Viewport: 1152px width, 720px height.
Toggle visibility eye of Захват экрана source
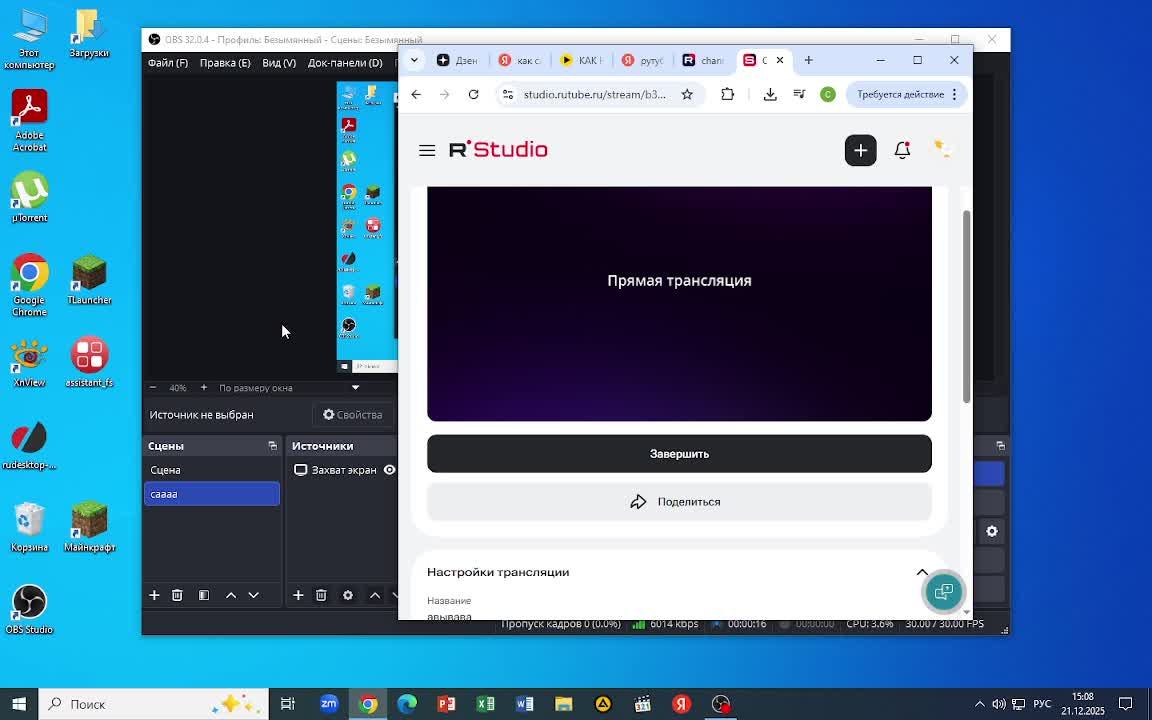389,470
